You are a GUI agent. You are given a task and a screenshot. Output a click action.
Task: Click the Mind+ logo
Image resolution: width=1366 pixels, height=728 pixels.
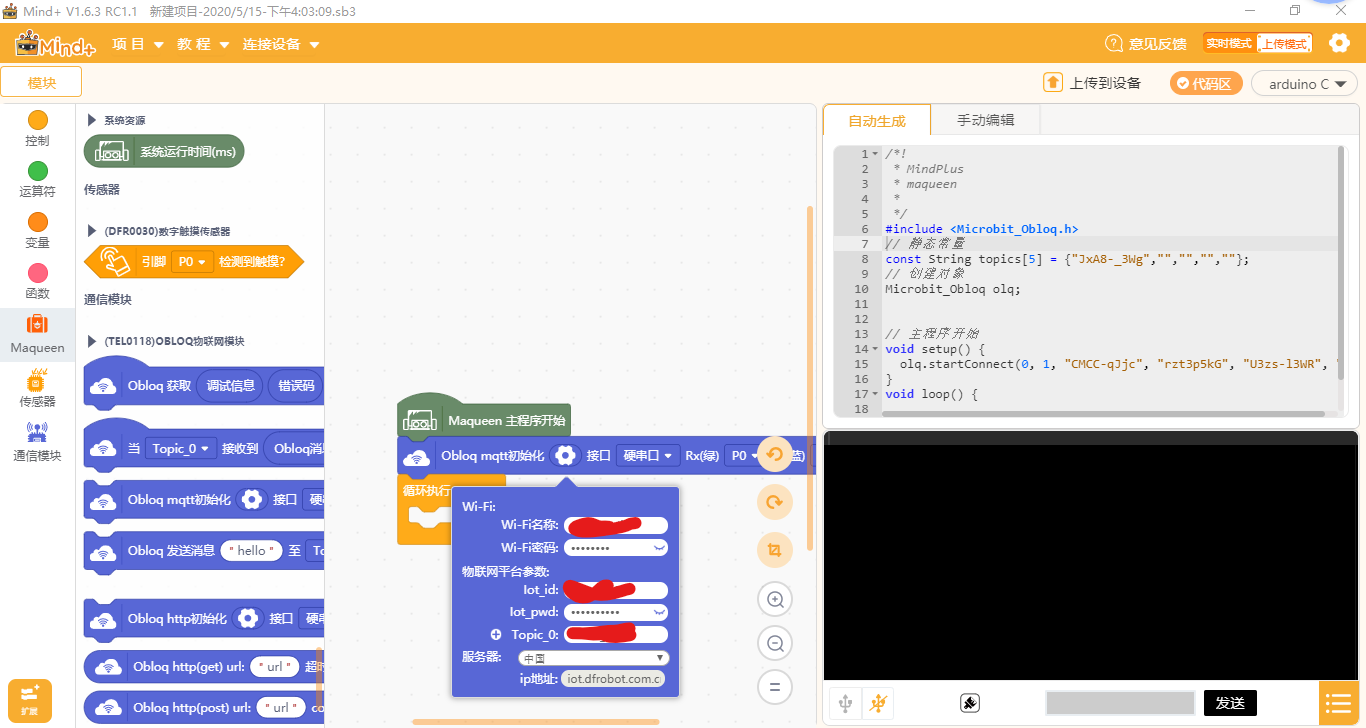click(x=55, y=44)
